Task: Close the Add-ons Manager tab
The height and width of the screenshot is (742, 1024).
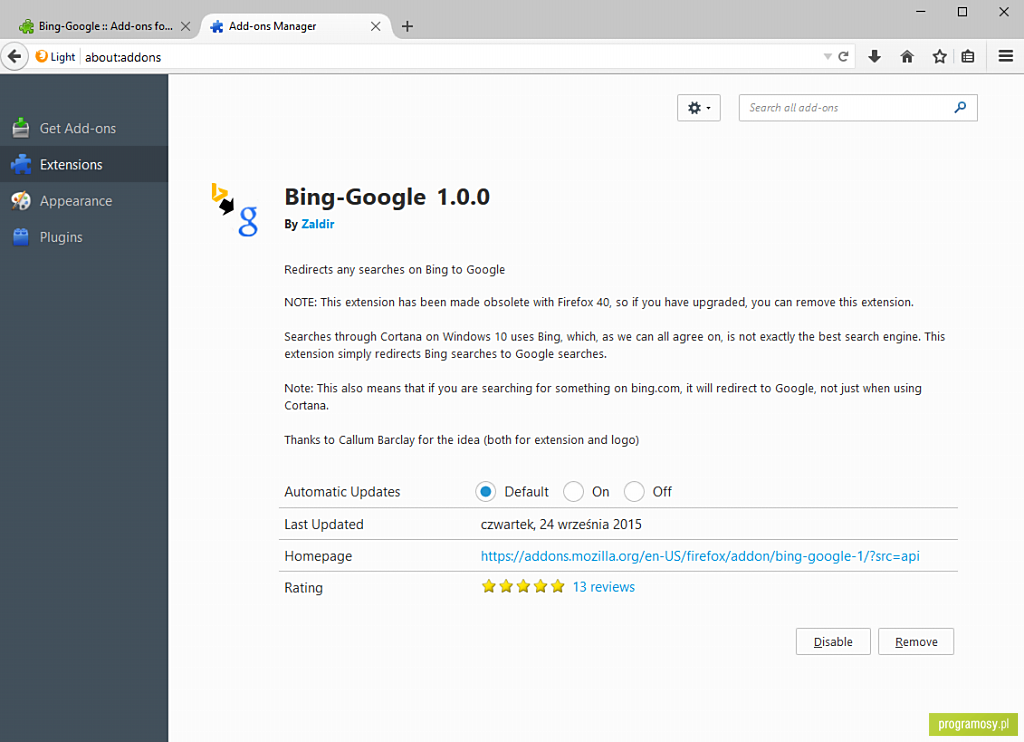Action: [376, 26]
